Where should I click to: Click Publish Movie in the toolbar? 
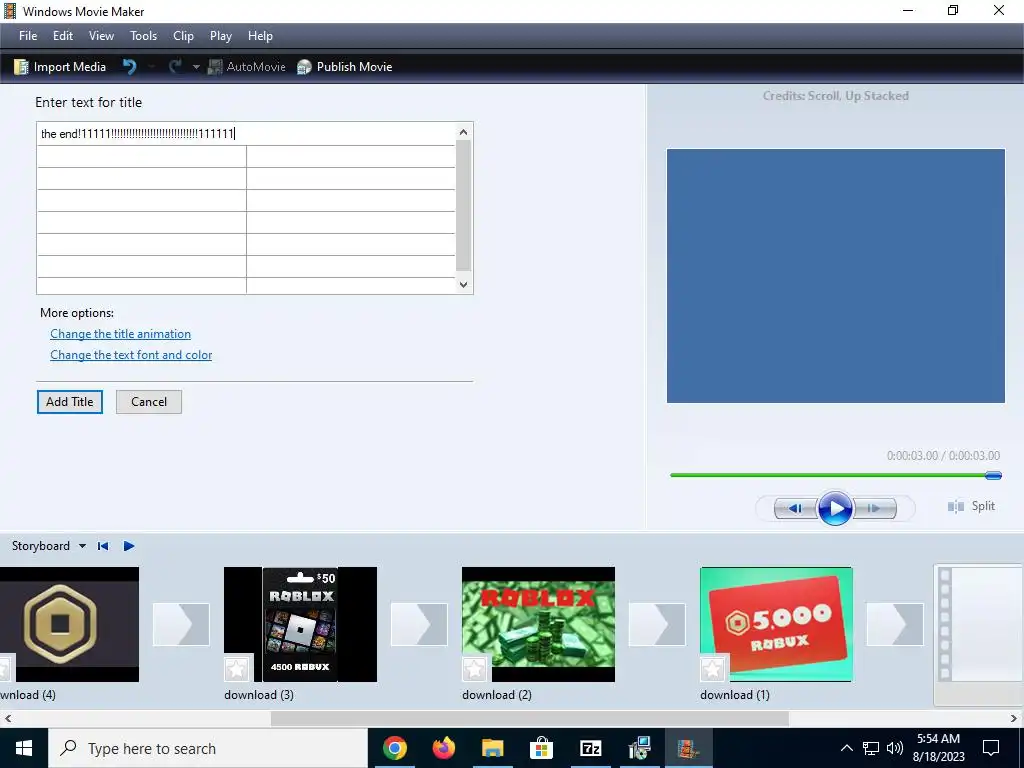[x=344, y=67]
